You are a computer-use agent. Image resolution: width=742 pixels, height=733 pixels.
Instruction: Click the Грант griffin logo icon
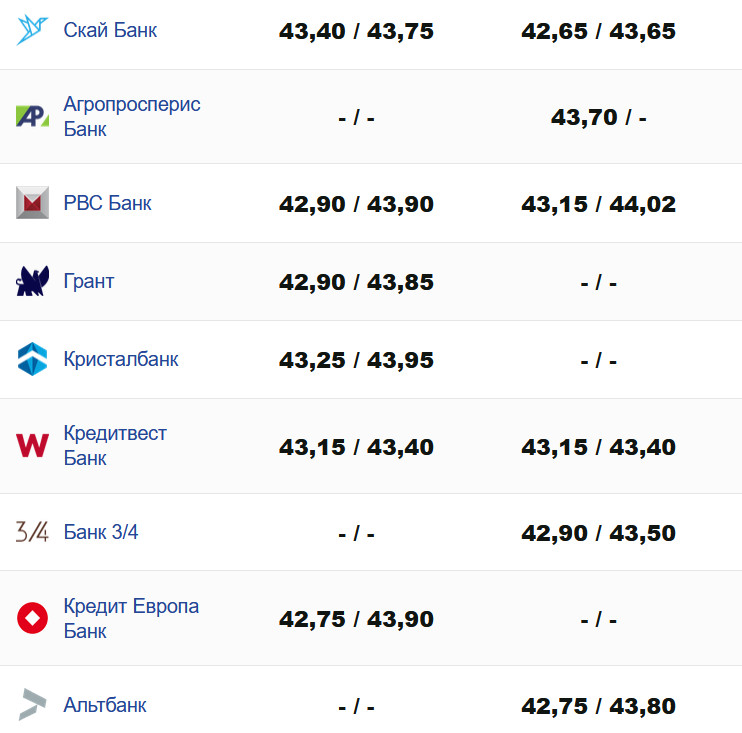coord(32,282)
